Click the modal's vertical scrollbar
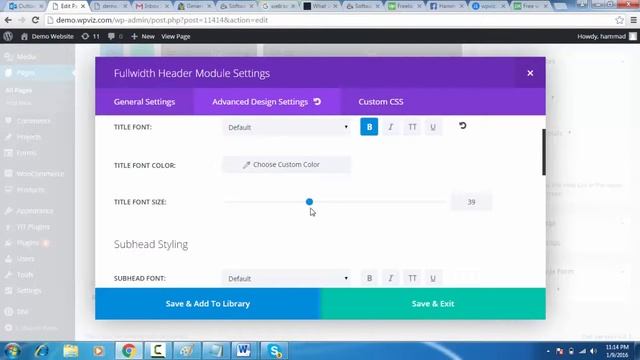This screenshot has height=360, width=640. [544, 152]
